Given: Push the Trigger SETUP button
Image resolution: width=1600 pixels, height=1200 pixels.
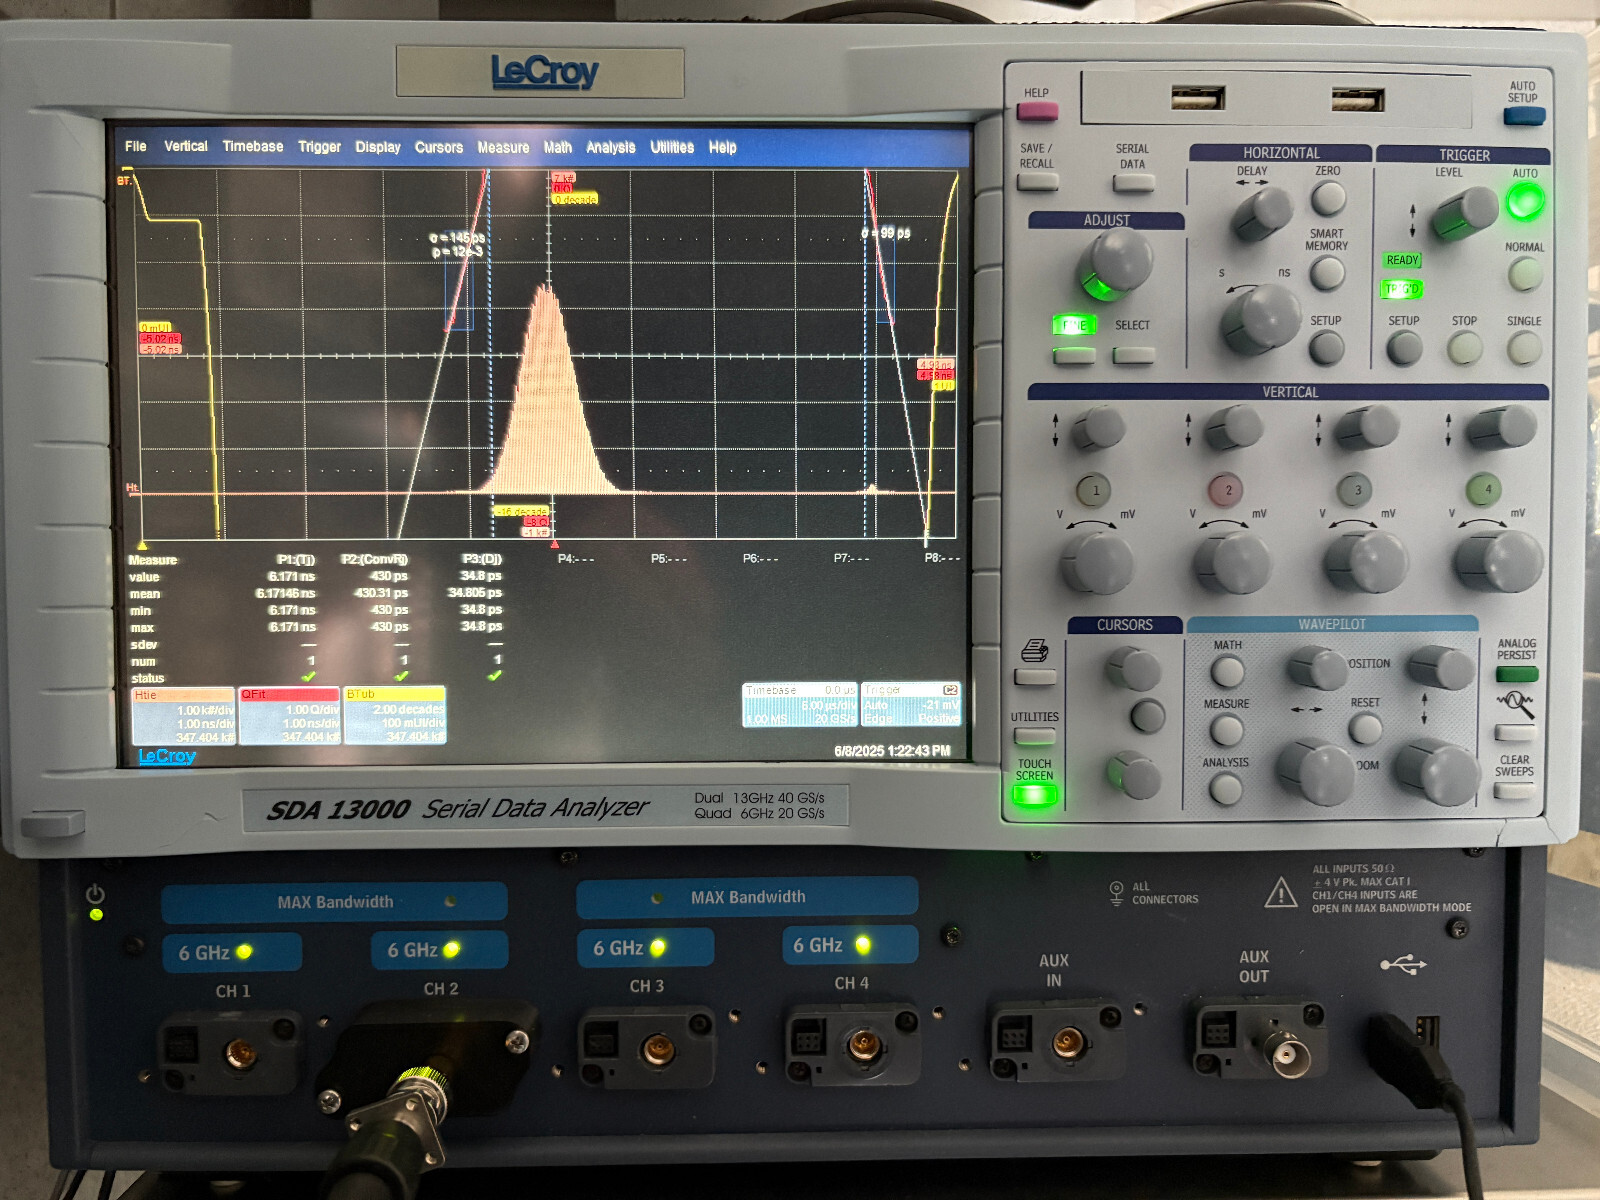Looking at the screenshot, I should (1404, 348).
